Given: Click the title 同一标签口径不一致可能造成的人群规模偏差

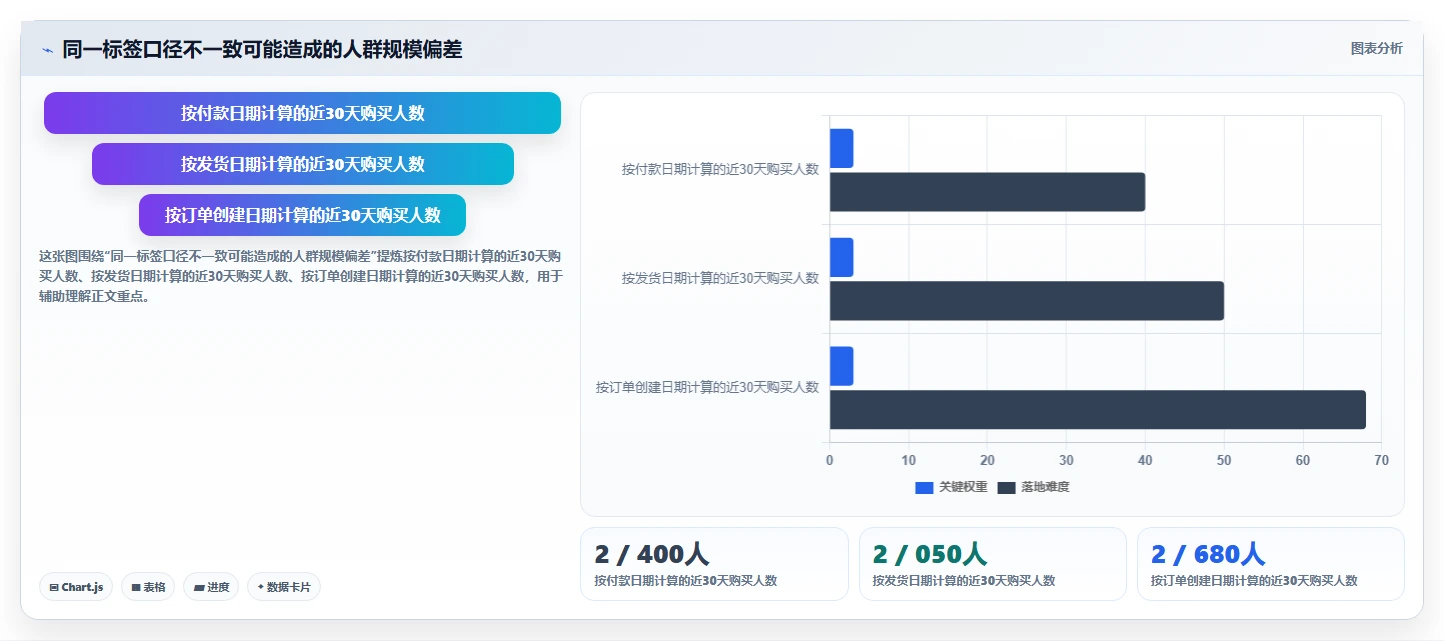Looking at the screenshot, I should (262, 49).
